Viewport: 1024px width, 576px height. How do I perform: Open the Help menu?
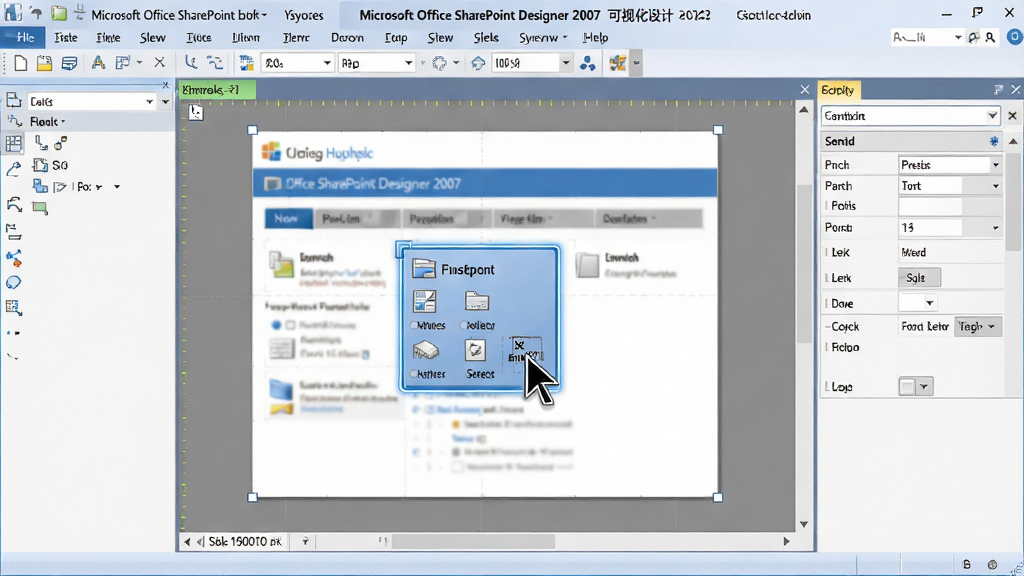click(595, 38)
